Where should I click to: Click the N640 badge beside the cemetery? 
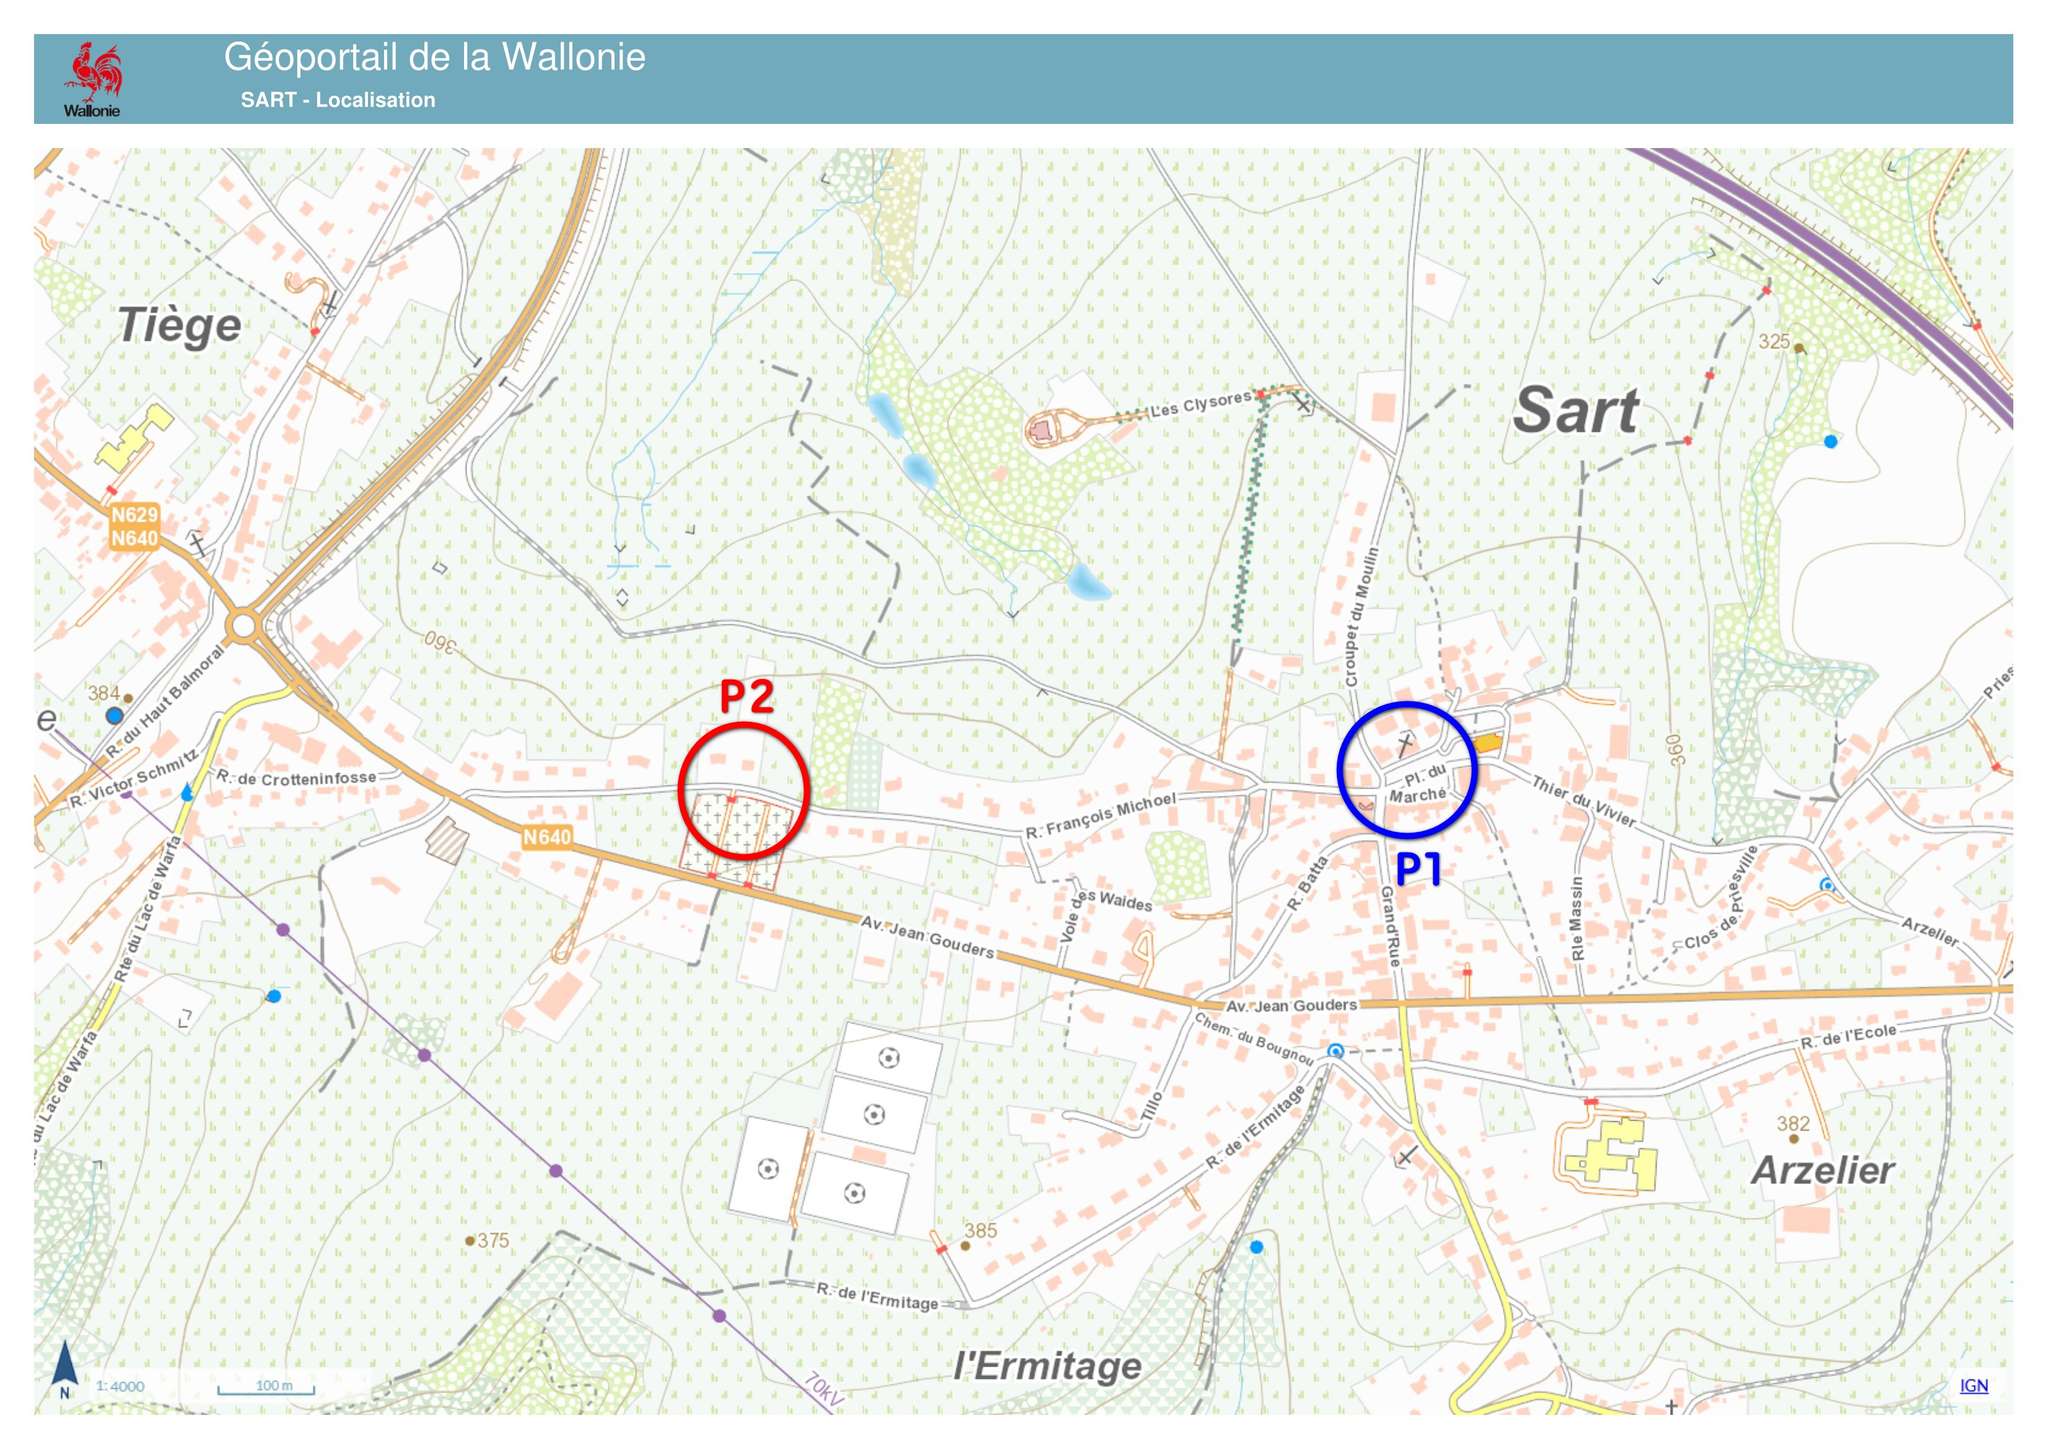pos(547,837)
